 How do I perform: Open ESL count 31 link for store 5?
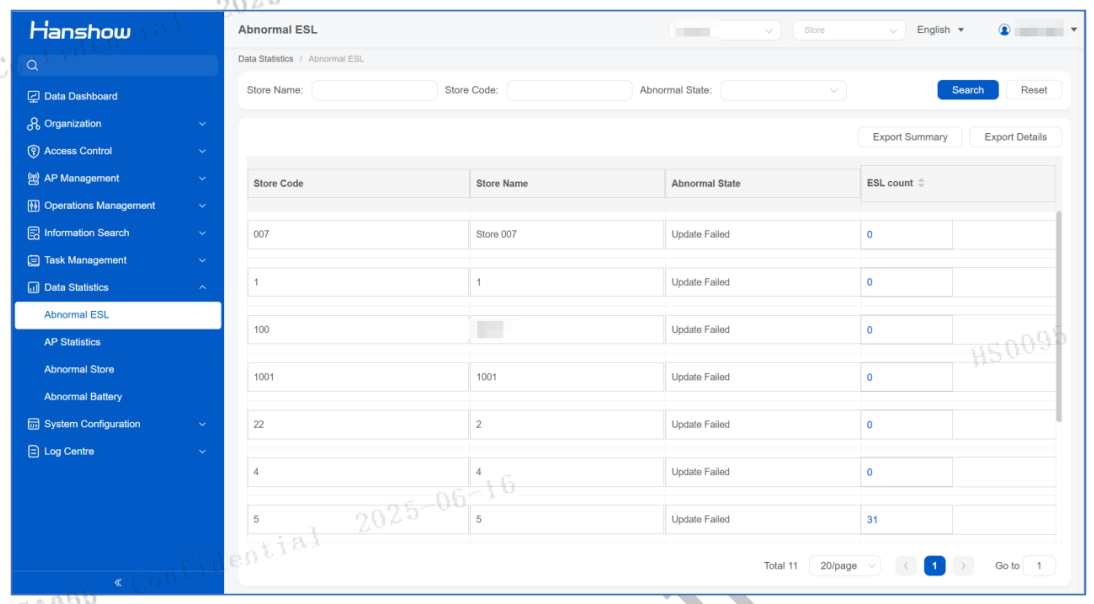872,520
